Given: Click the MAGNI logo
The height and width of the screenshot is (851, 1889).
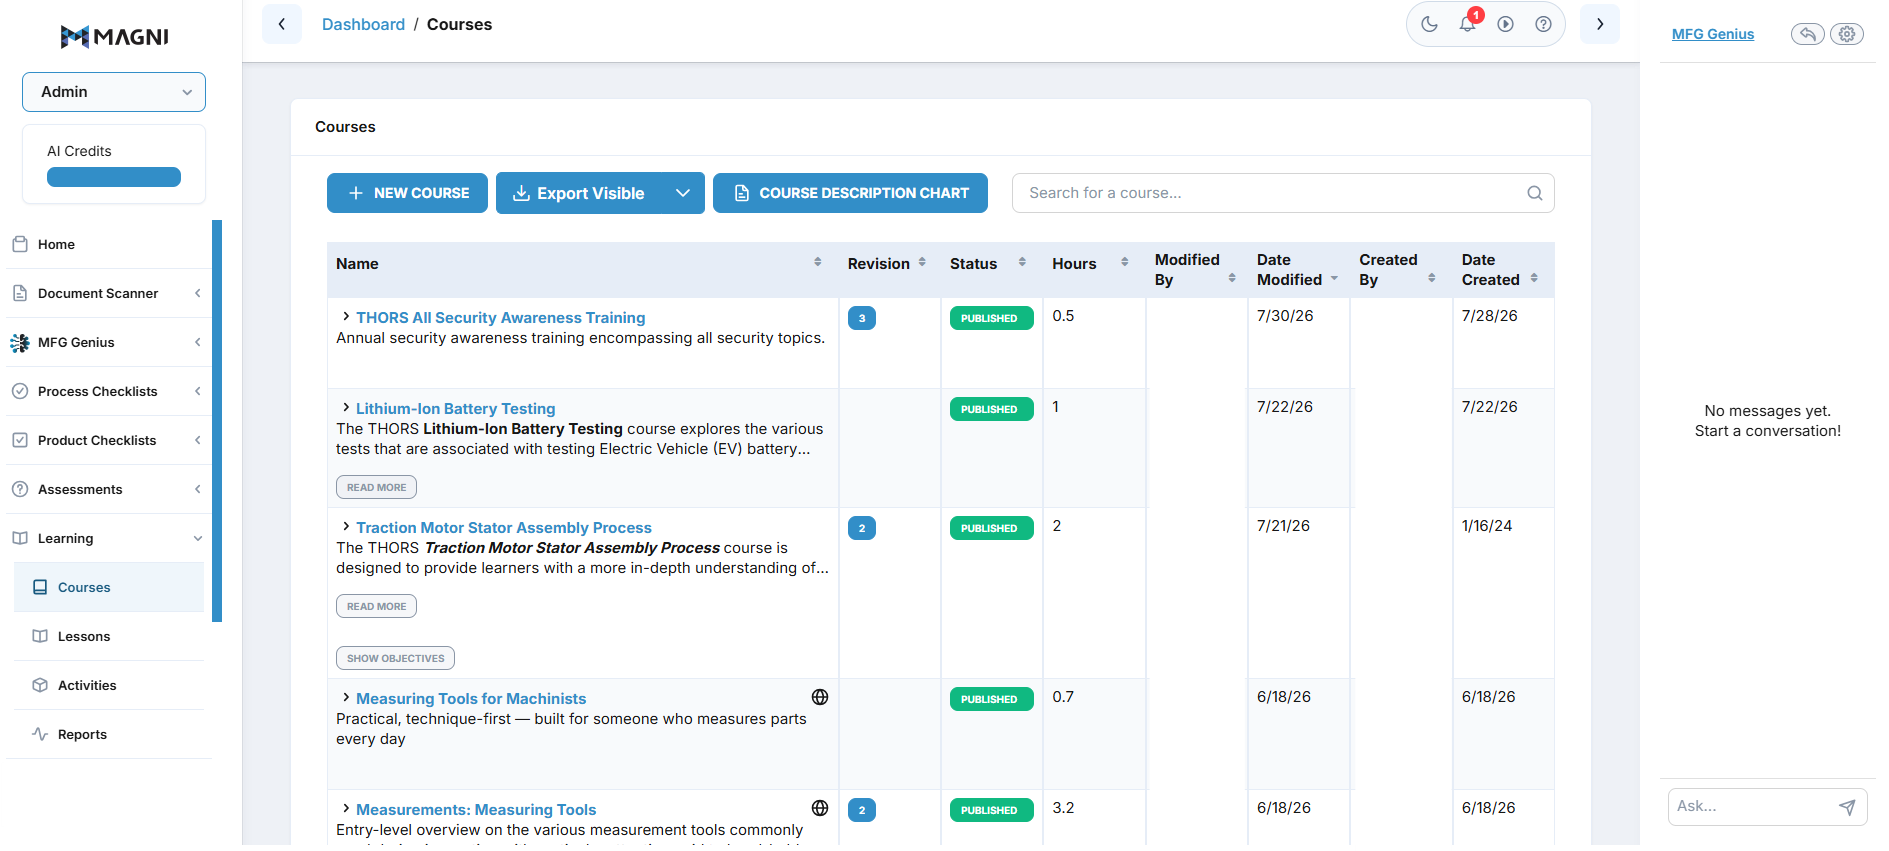Looking at the screenshot, I should click(x=114, y=37).
